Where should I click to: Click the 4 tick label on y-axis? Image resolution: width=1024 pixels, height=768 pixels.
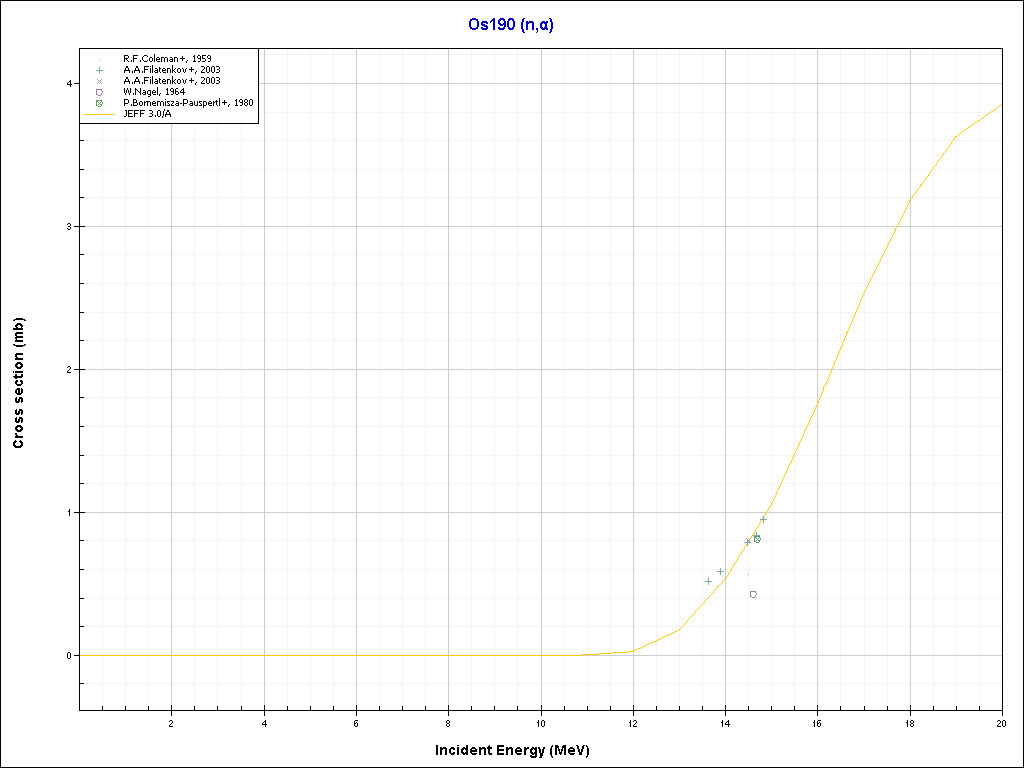[70, 83]
